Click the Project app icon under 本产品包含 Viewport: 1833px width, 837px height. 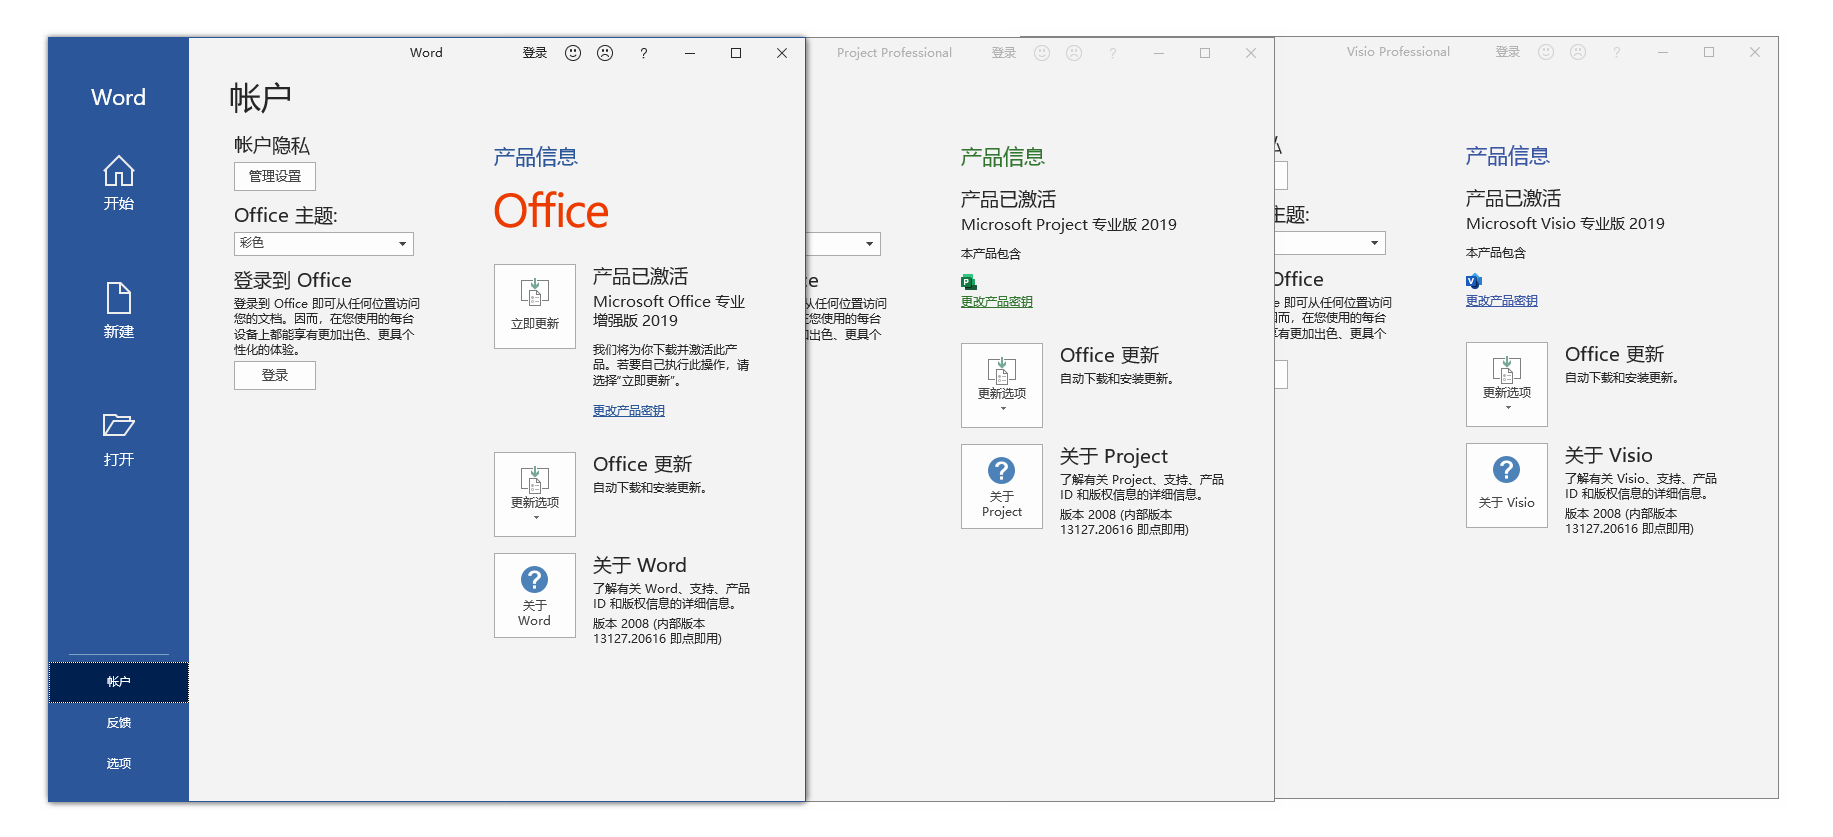pyautogui.click(x=969, y=282)
